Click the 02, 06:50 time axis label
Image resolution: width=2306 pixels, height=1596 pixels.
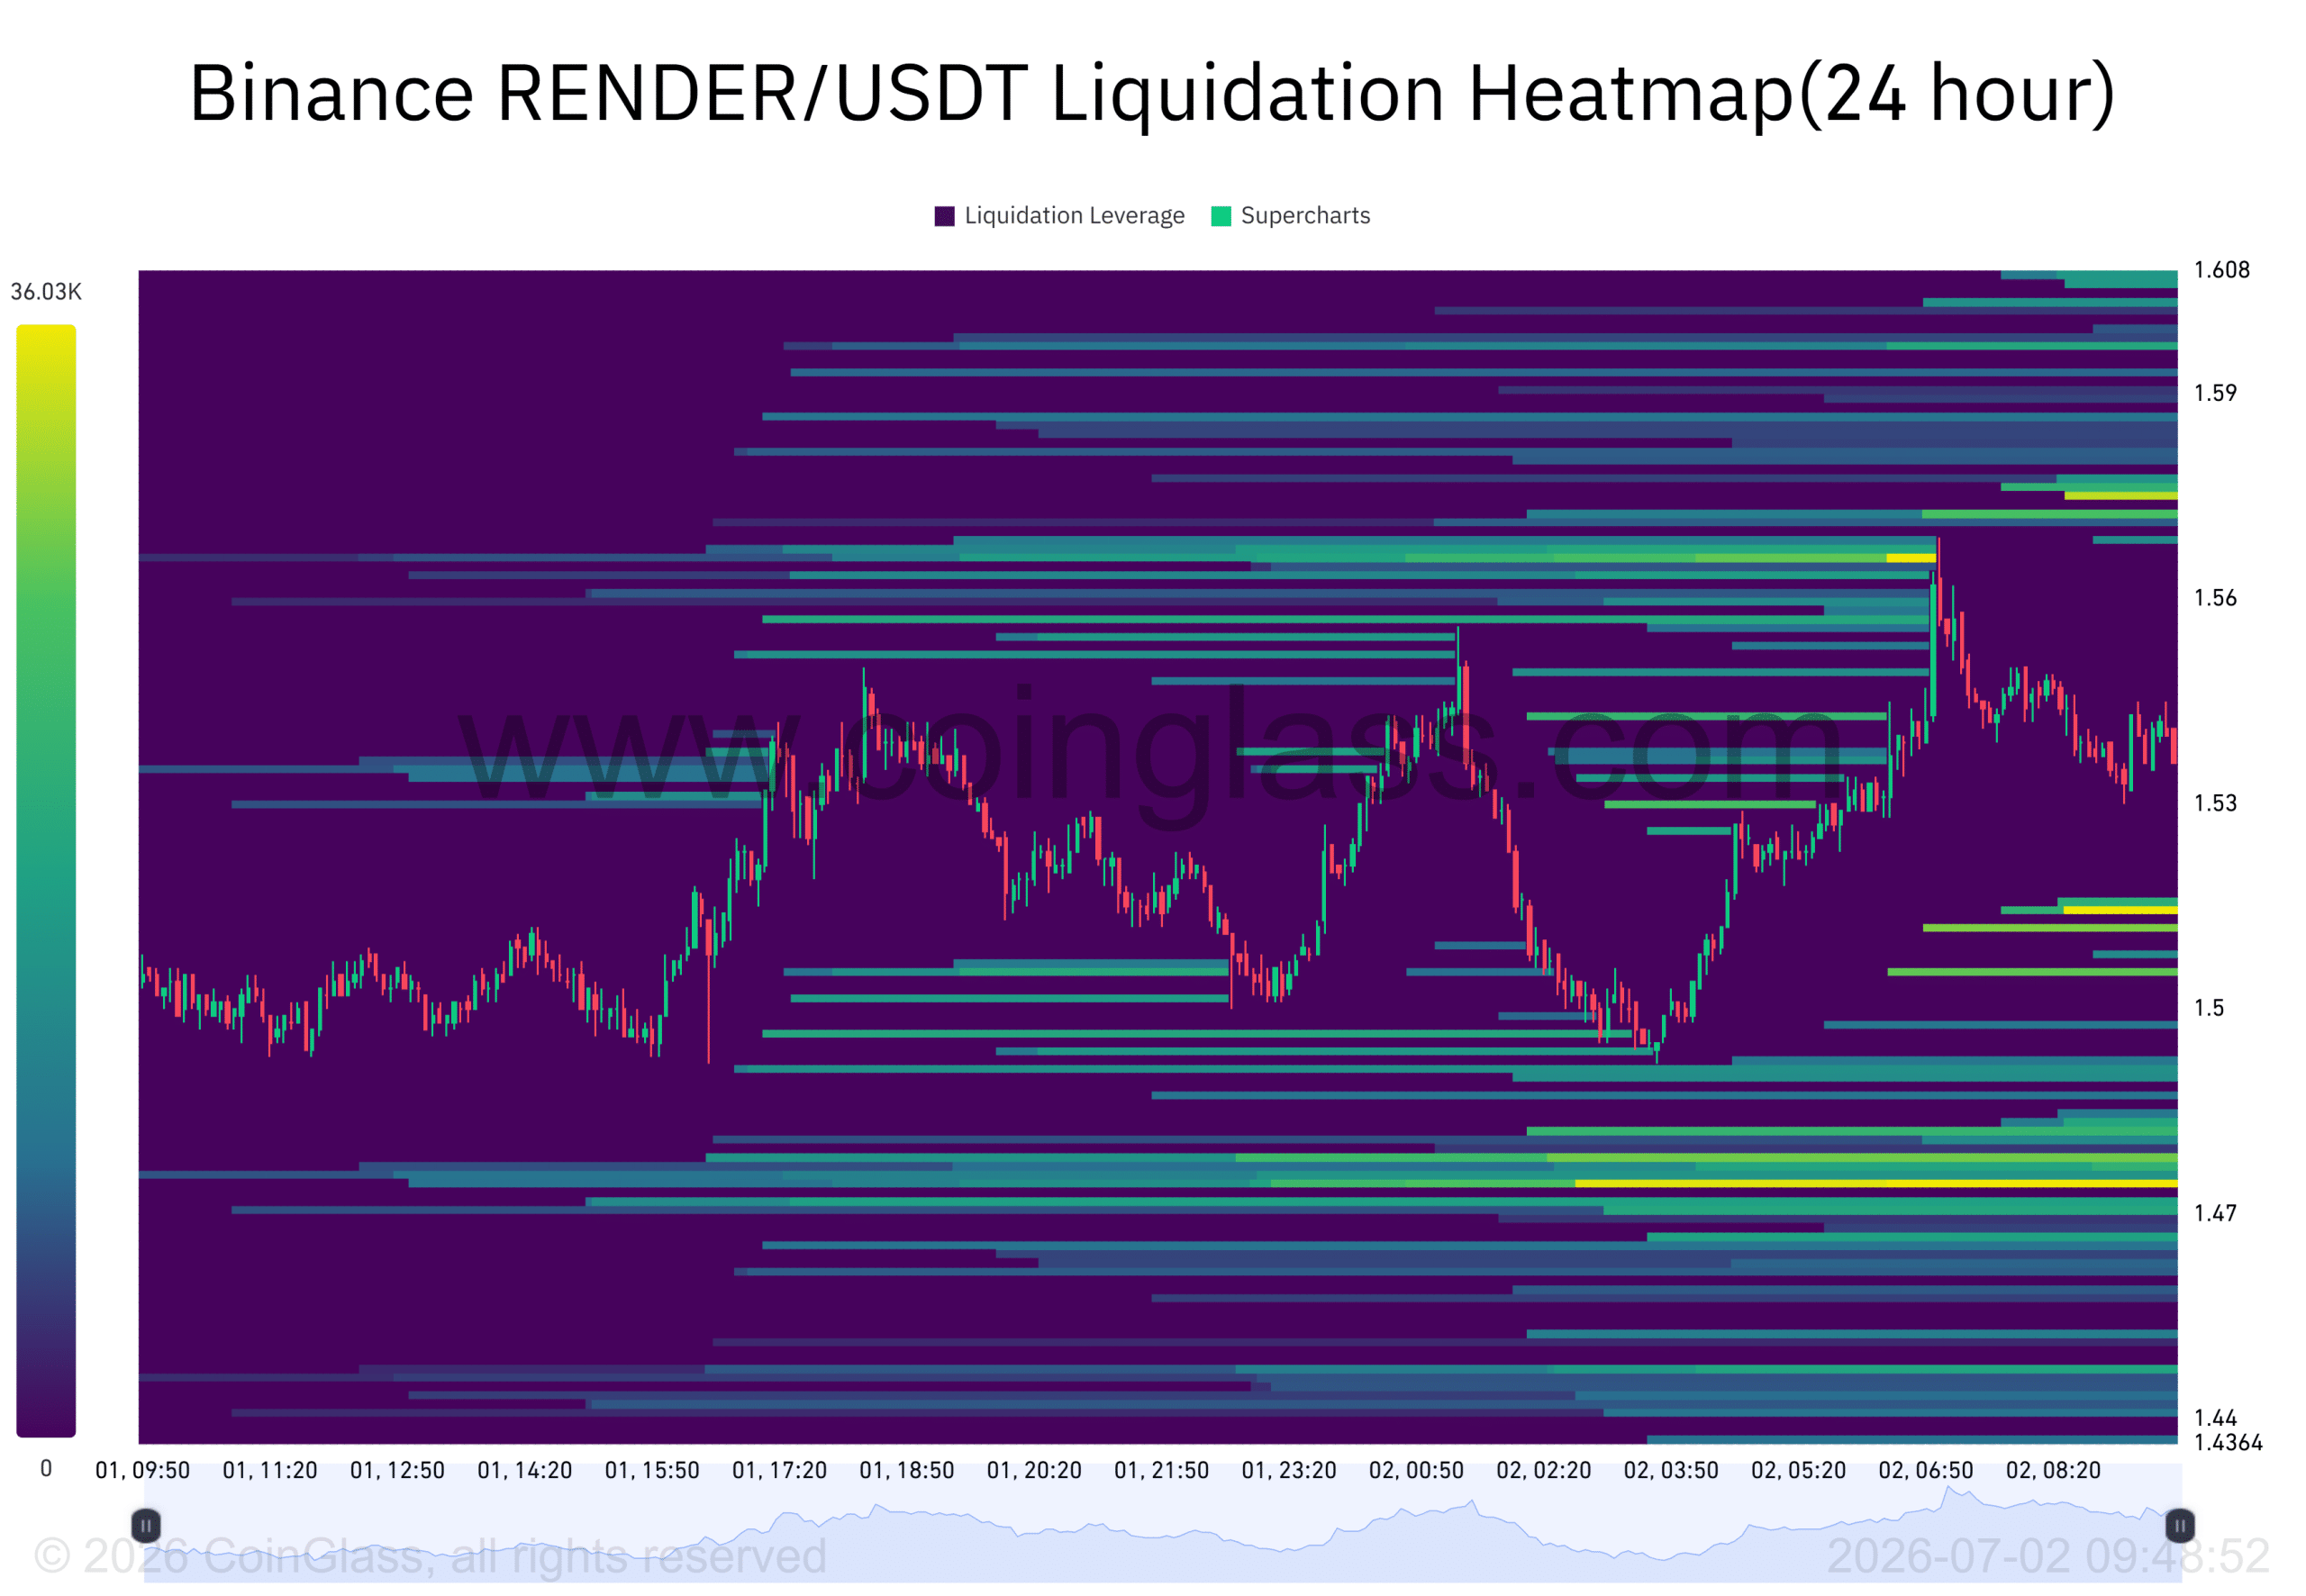(1926, 1471)
